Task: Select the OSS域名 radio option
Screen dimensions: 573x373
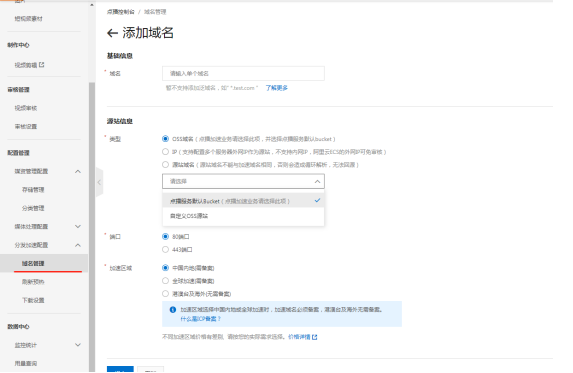Action: (165, 139)
